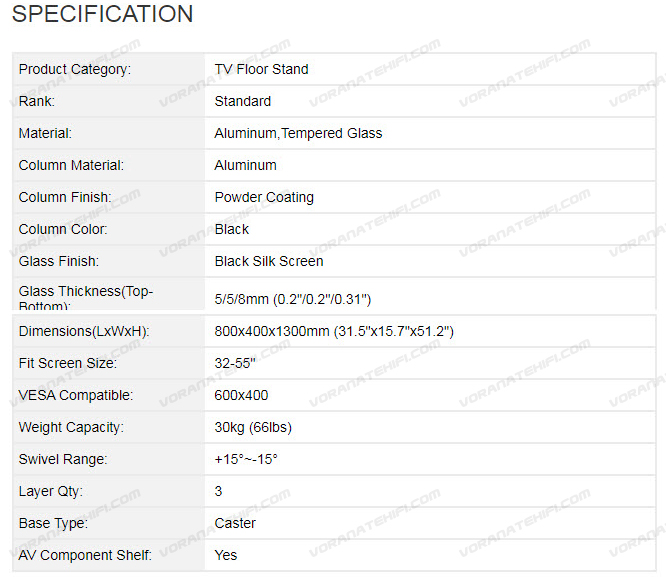Click the Rank value Standard

[243, 101]
